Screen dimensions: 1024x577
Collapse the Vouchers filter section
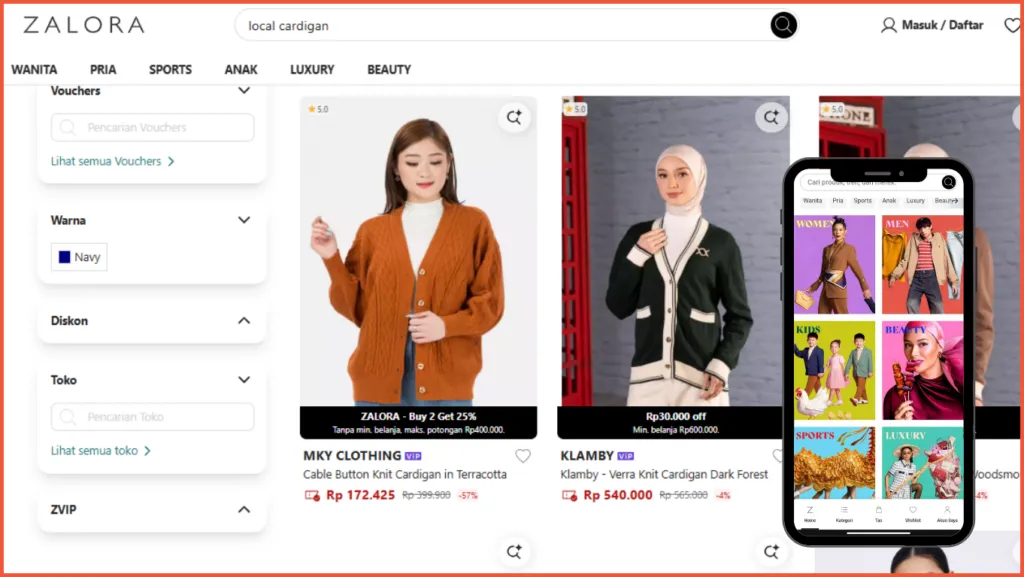point(244,91)
